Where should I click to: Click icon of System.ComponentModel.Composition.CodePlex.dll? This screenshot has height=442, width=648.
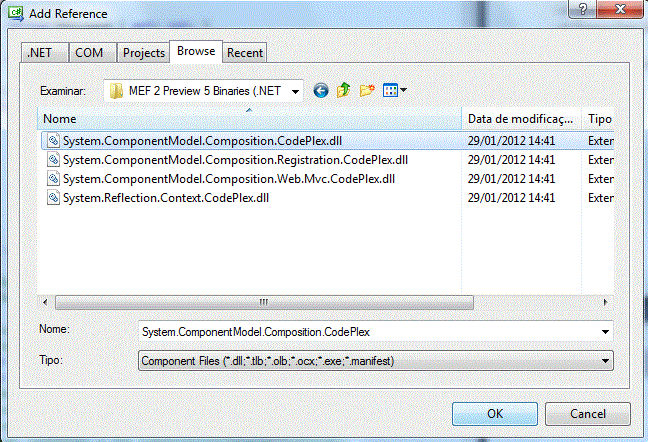(x=53, y=141)
